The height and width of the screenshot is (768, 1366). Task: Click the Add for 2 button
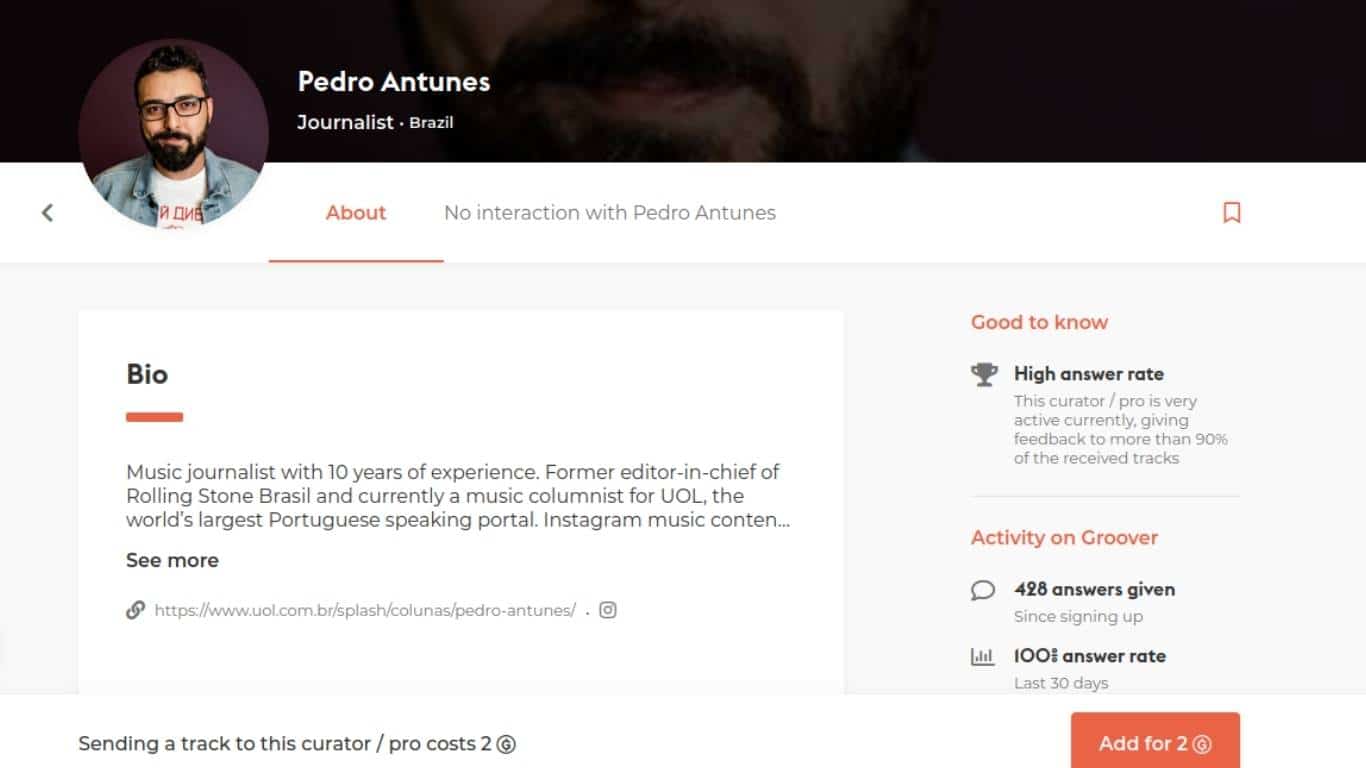coord(1155,743)
